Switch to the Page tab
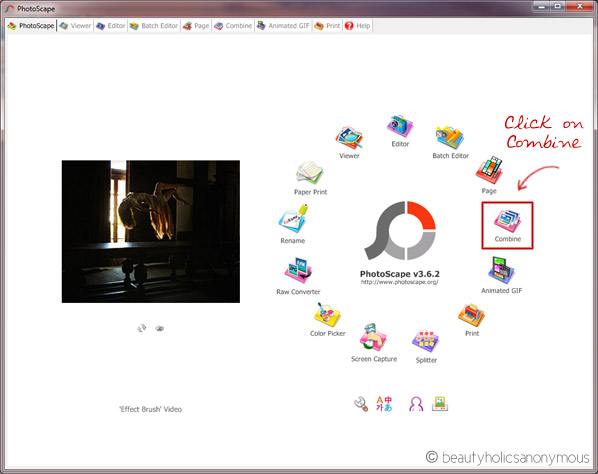598x474 pixels. pyautogui.click(x=196, y=26)
